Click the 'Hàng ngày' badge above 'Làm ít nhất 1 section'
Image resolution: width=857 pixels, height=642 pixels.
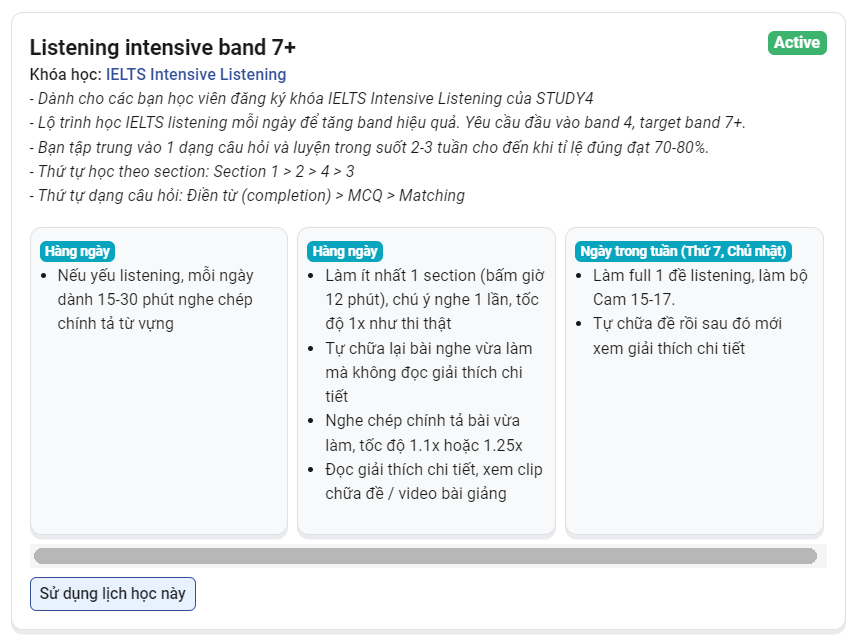point(345,251)
